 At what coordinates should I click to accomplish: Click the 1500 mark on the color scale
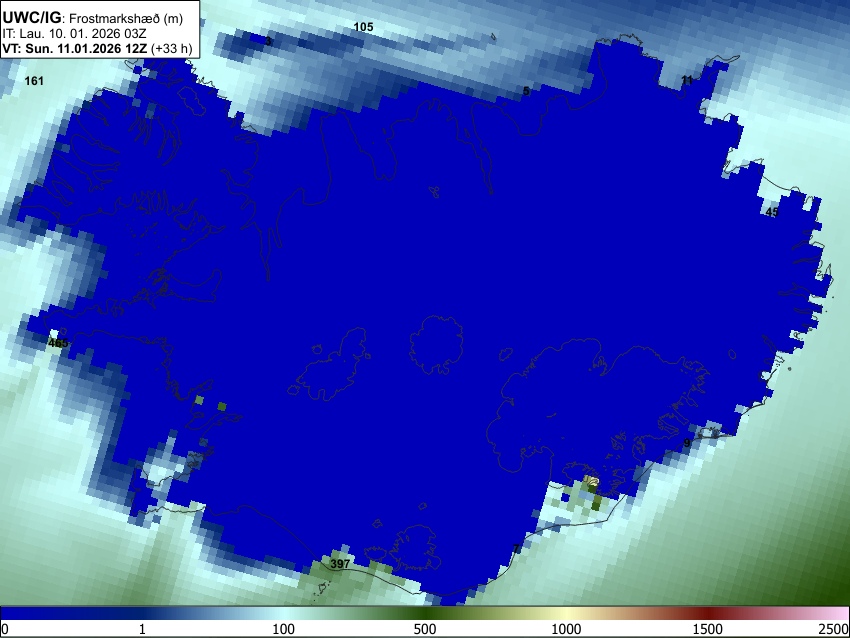coord(708,629)
